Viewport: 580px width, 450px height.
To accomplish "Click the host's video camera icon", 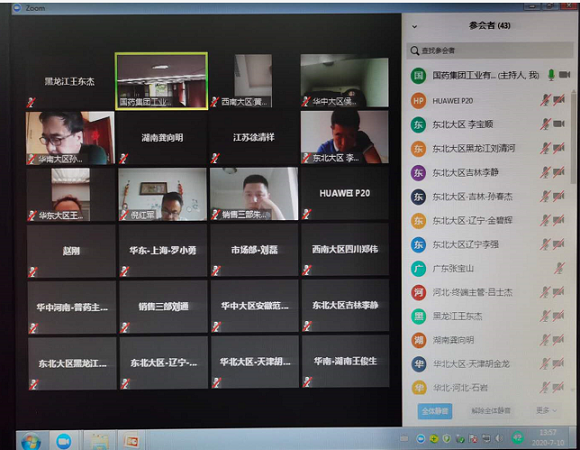I will (x=564, y=75).
